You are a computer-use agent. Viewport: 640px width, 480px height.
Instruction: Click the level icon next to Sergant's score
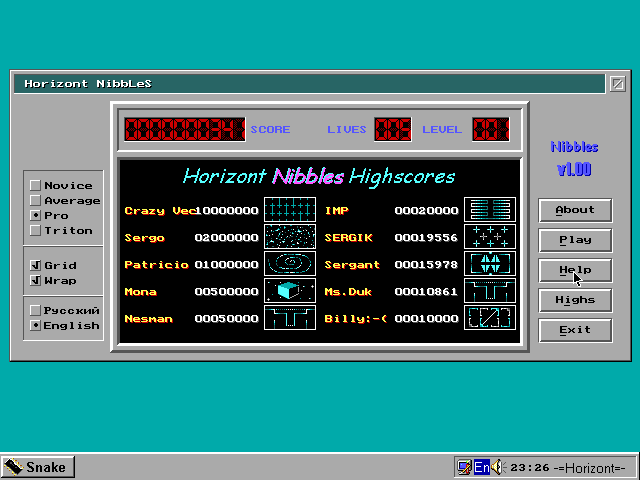coord(490,264)
